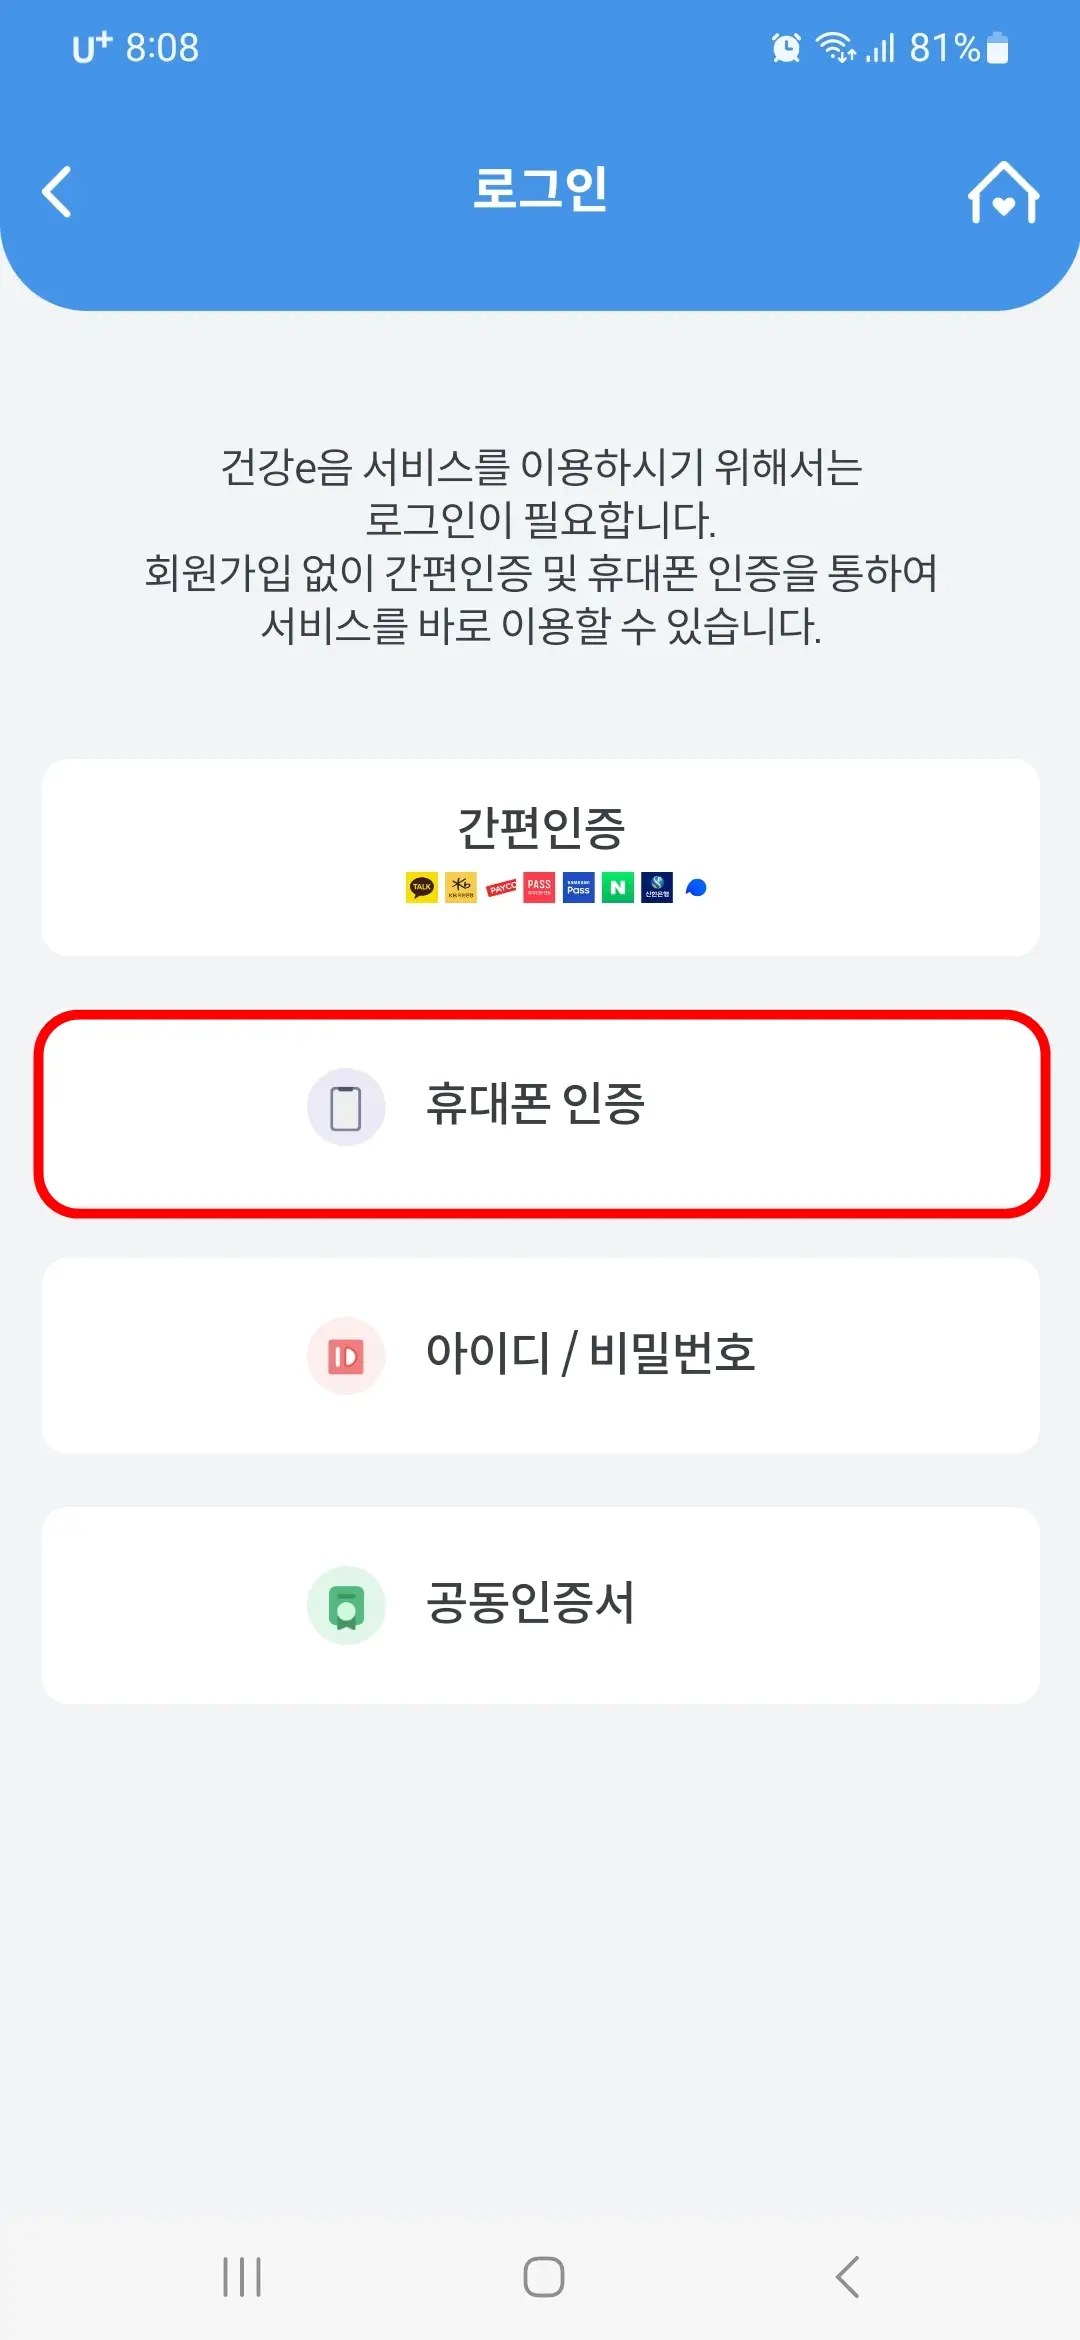1080x2340 pixels.
Task: Select the Toss authentication icon
Action: 694,887
